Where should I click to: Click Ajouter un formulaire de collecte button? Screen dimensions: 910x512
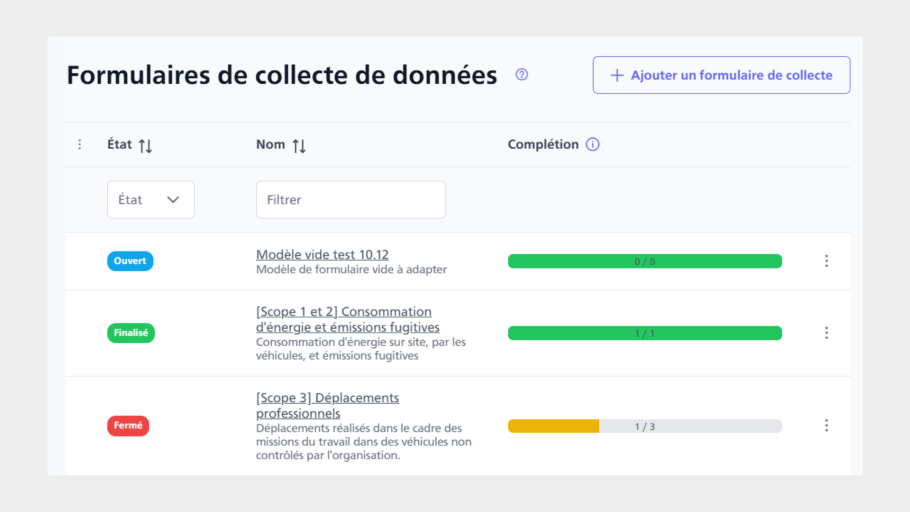721,75
